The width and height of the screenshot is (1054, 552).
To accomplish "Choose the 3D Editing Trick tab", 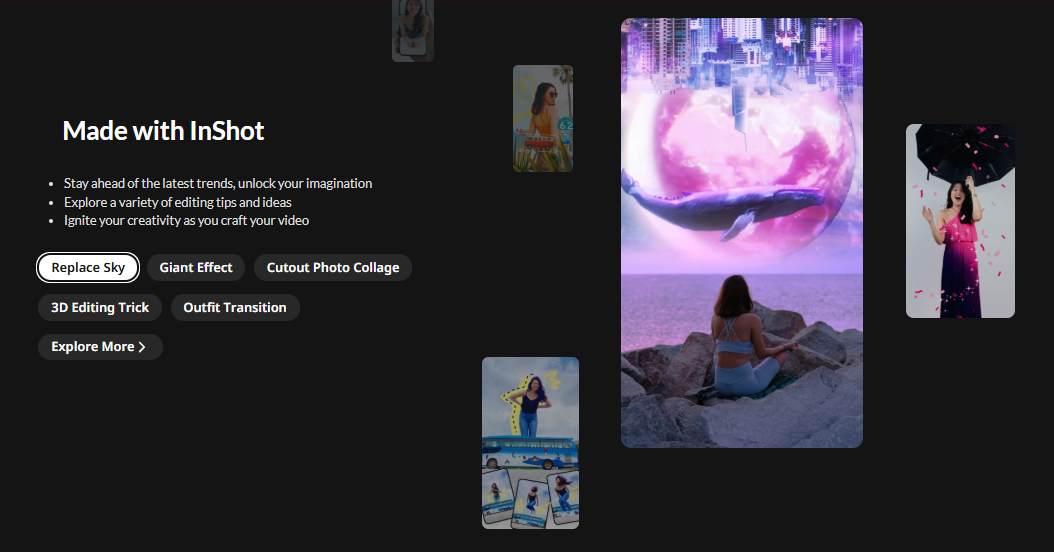I will tap(100, 307).
